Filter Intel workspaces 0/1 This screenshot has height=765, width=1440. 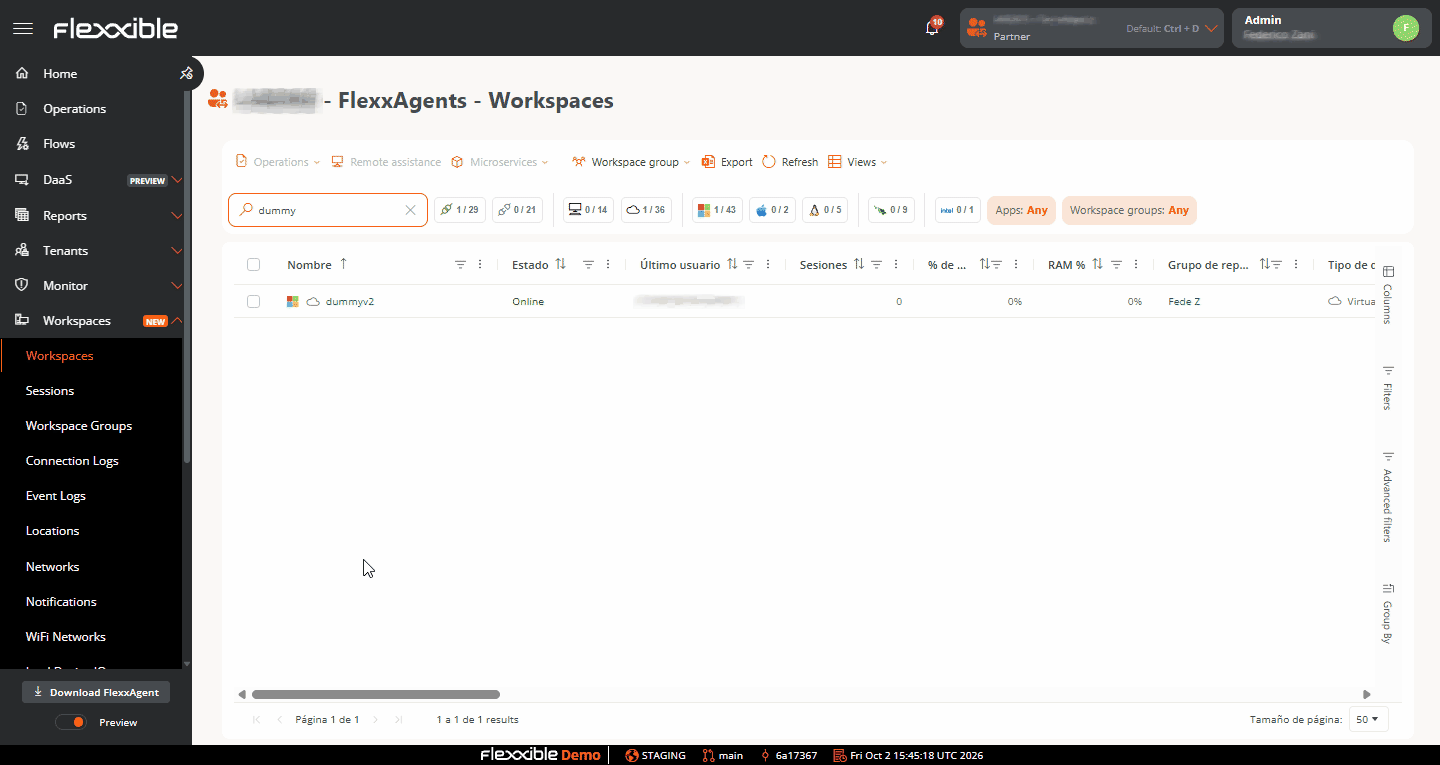pos(958,210)
